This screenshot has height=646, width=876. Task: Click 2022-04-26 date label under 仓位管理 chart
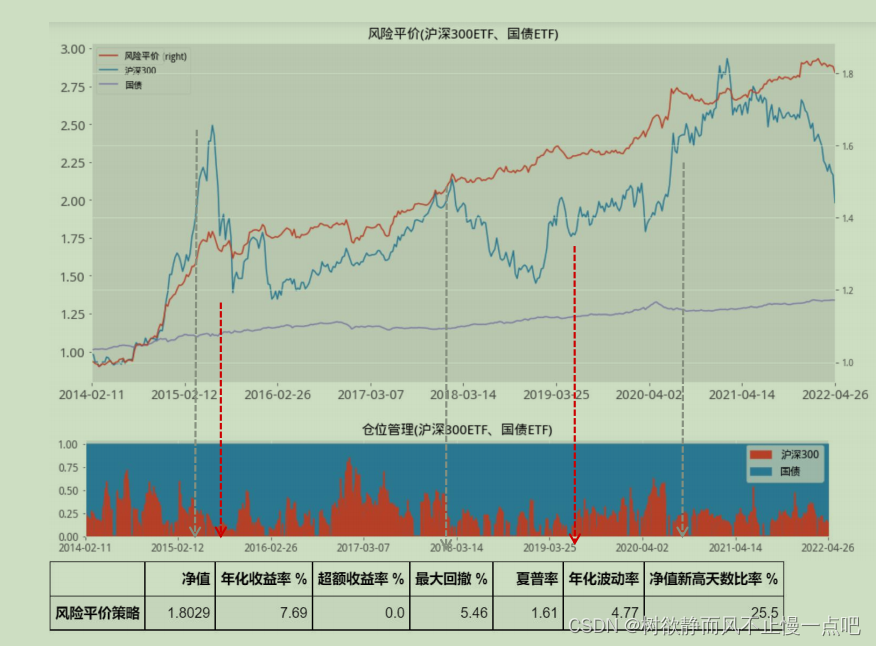click(828, 548)
